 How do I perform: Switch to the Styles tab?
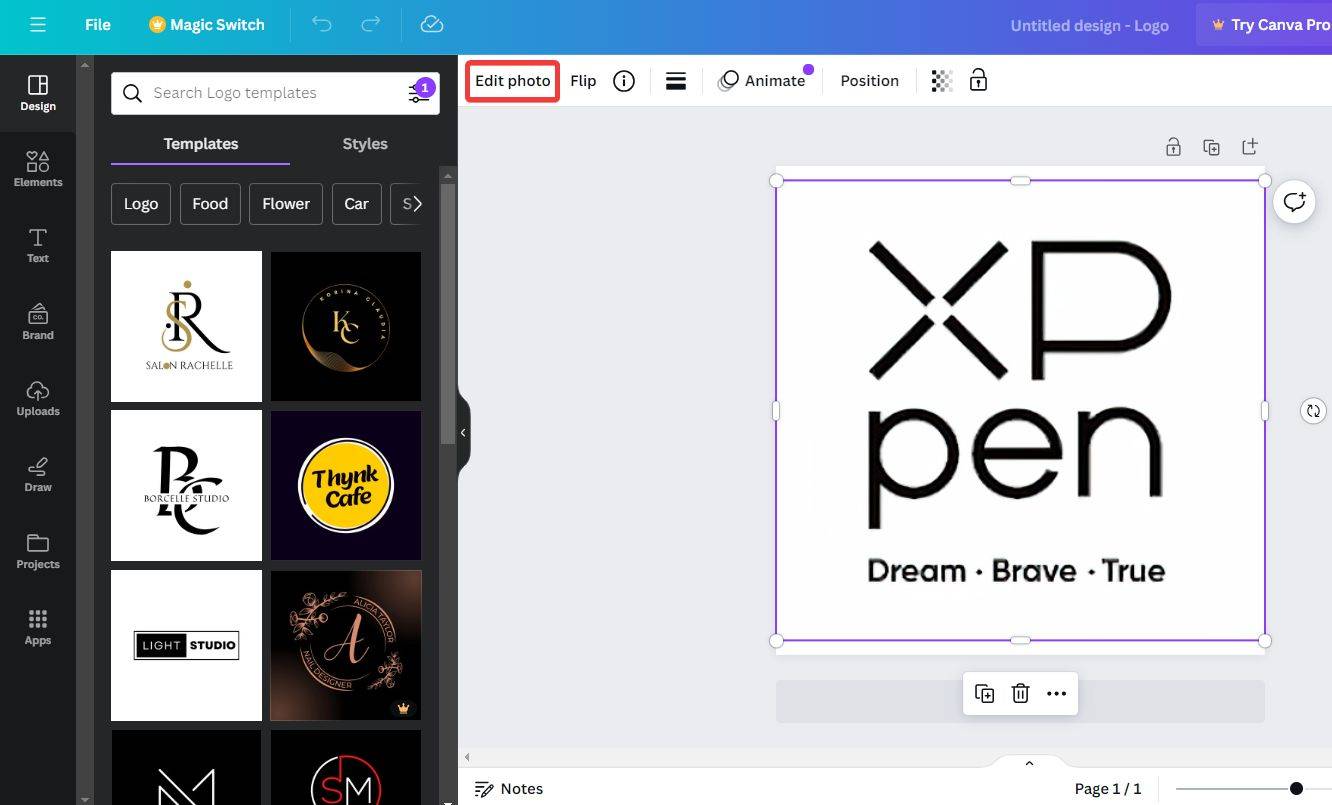click(x=365, y=144)
